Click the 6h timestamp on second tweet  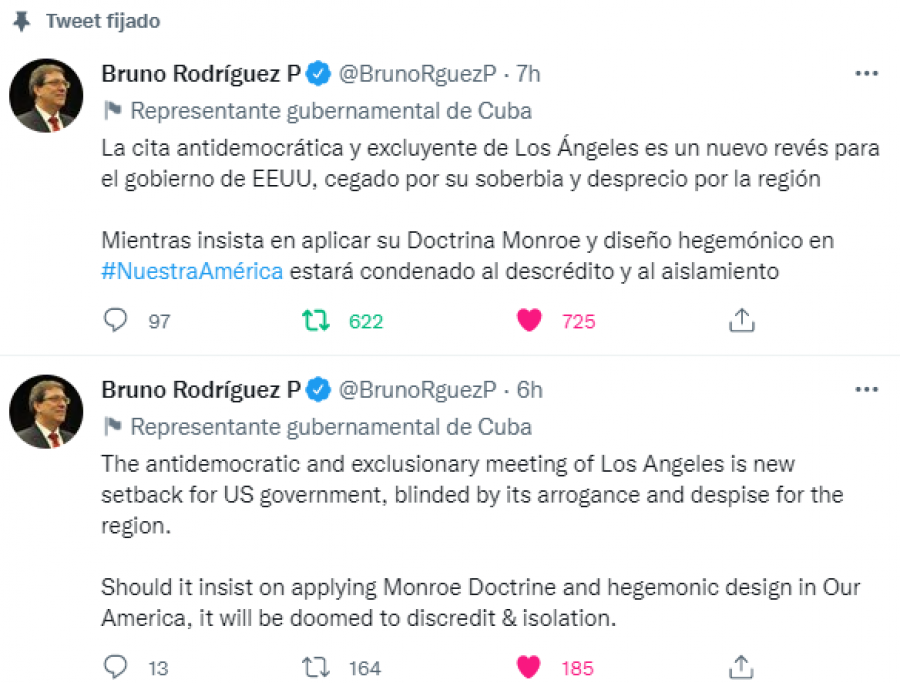(529, 389)
